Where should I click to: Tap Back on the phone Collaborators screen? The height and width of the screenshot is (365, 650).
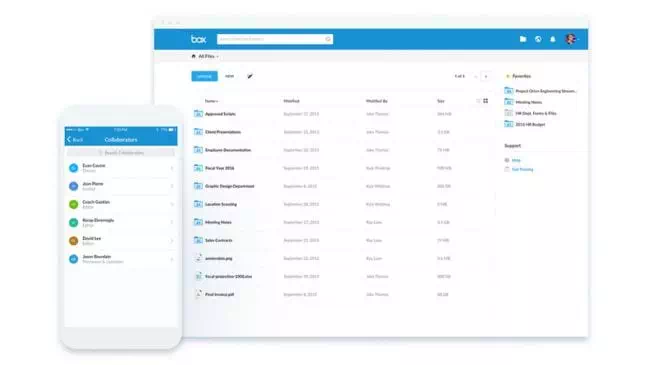(x=75, y=140)
